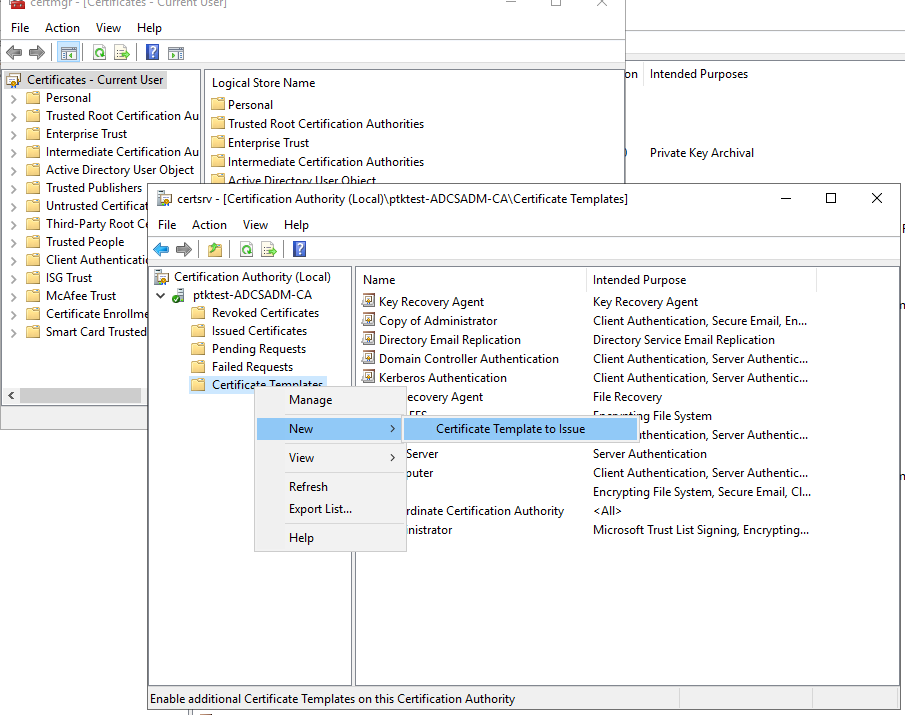Screen dimensions: 905x715
Task: Expand the McAfee Trust tree node
Action: coord(14,296)
